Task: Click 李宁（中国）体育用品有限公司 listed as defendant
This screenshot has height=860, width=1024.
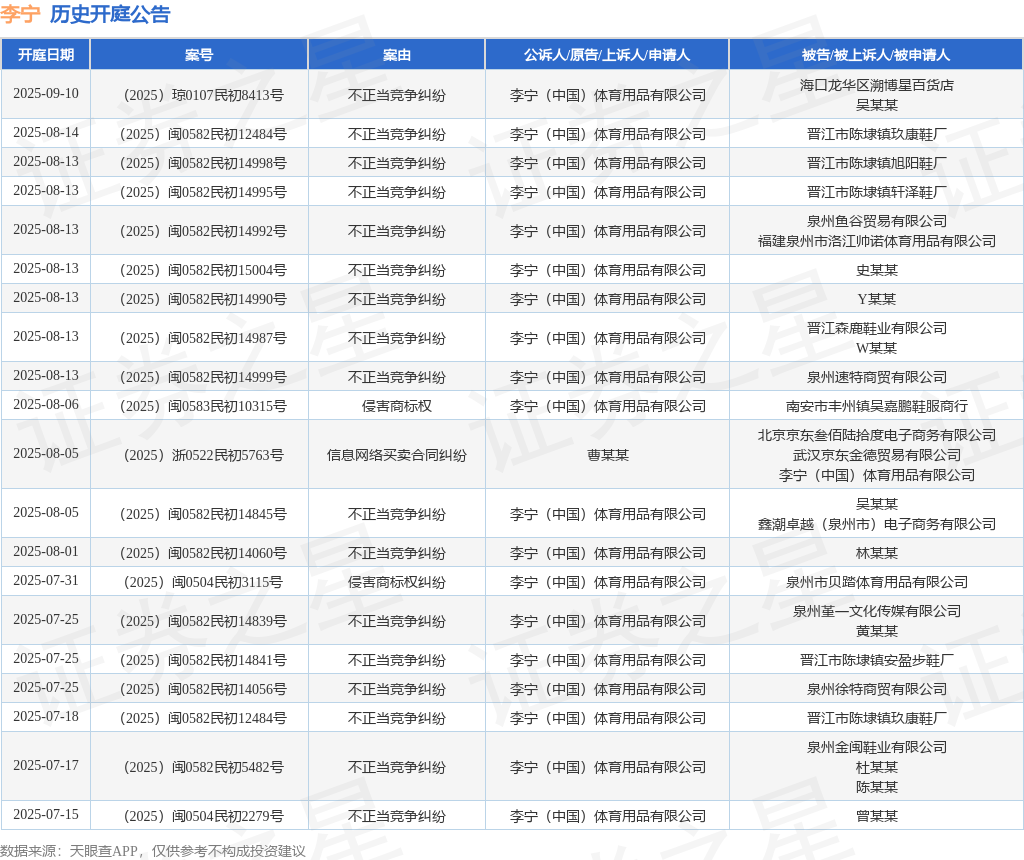Action: (876, 475)
